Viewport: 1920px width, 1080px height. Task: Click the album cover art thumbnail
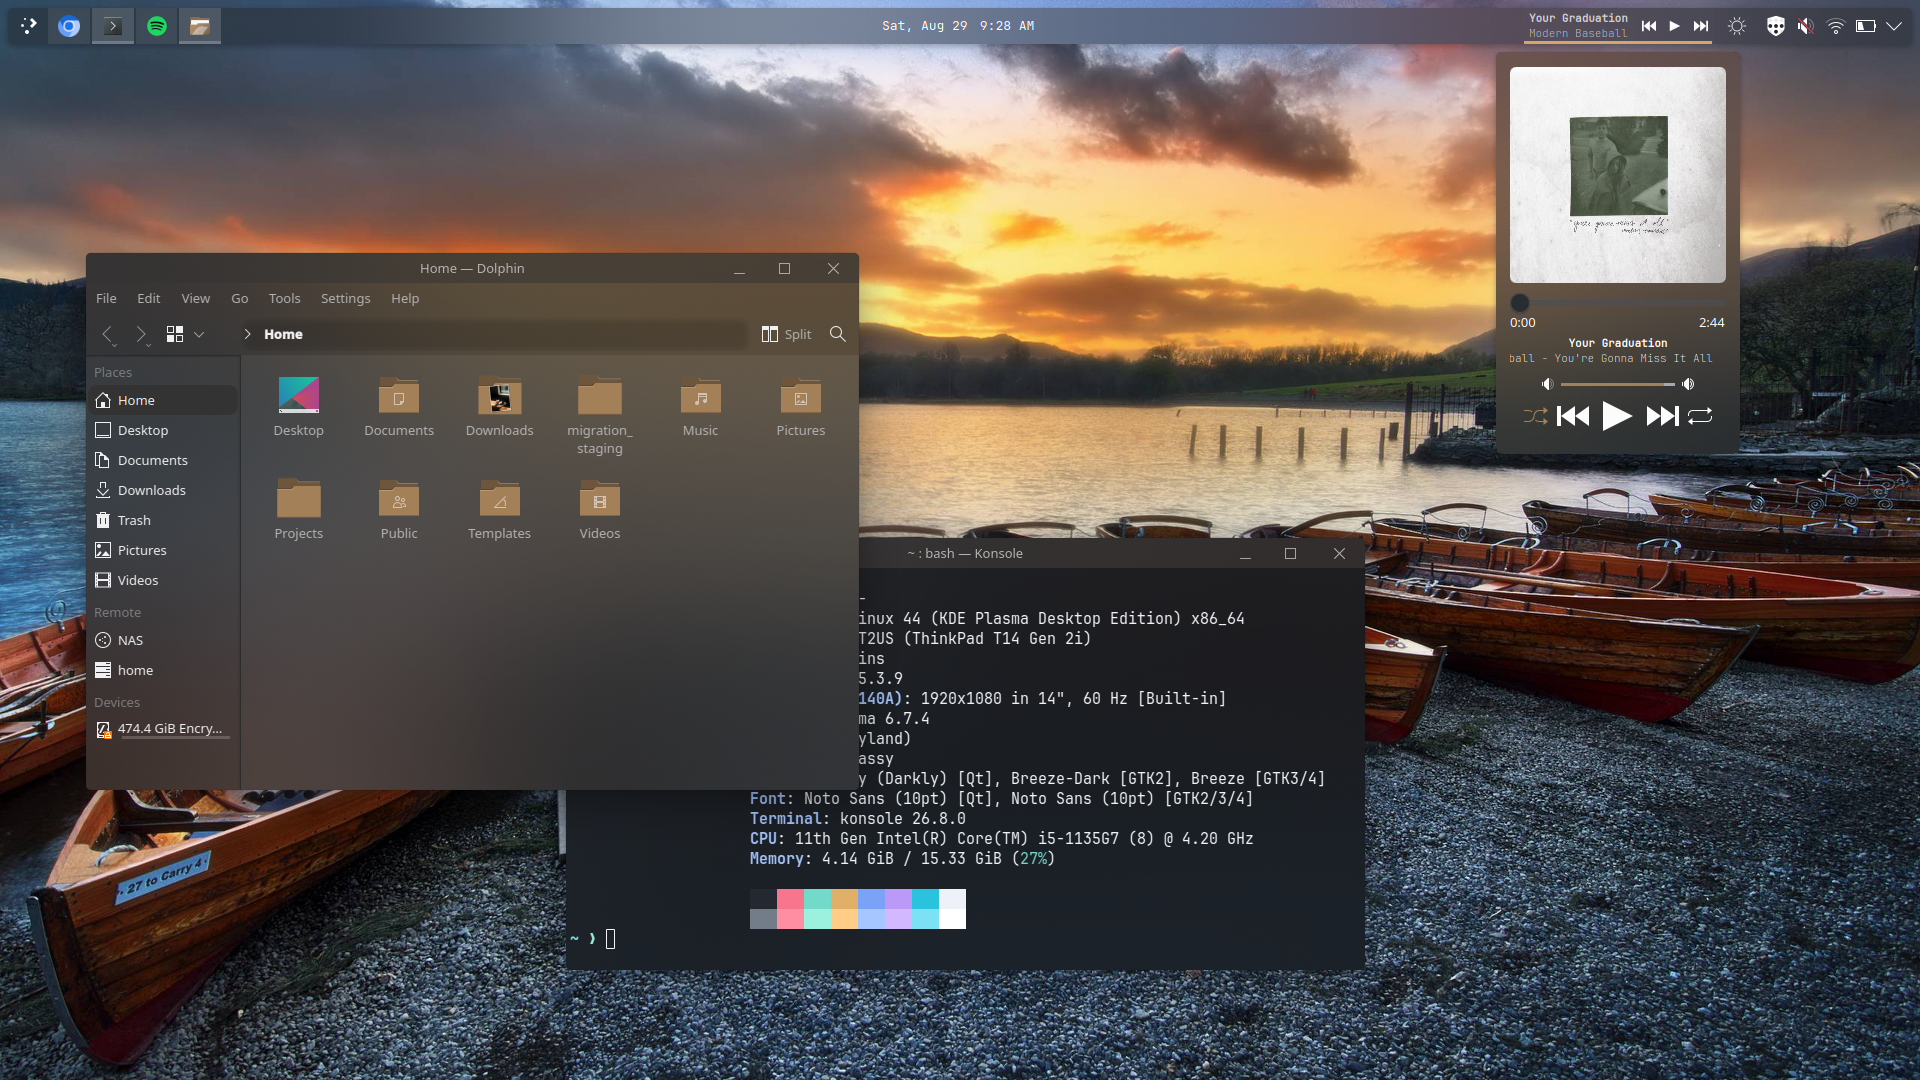(x=1618, y=175)
